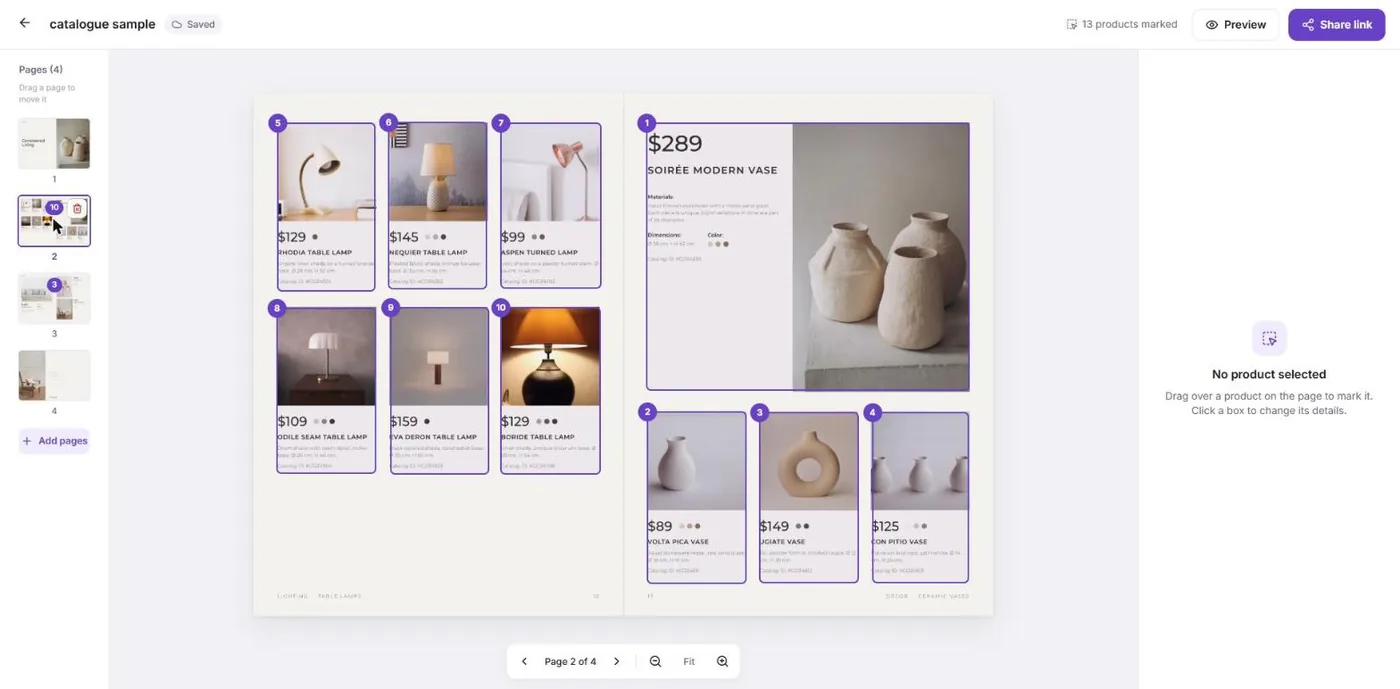Screen dimensions: 1400x689
Task: Select page 1 thumbnail
Action: pos(54,143)
